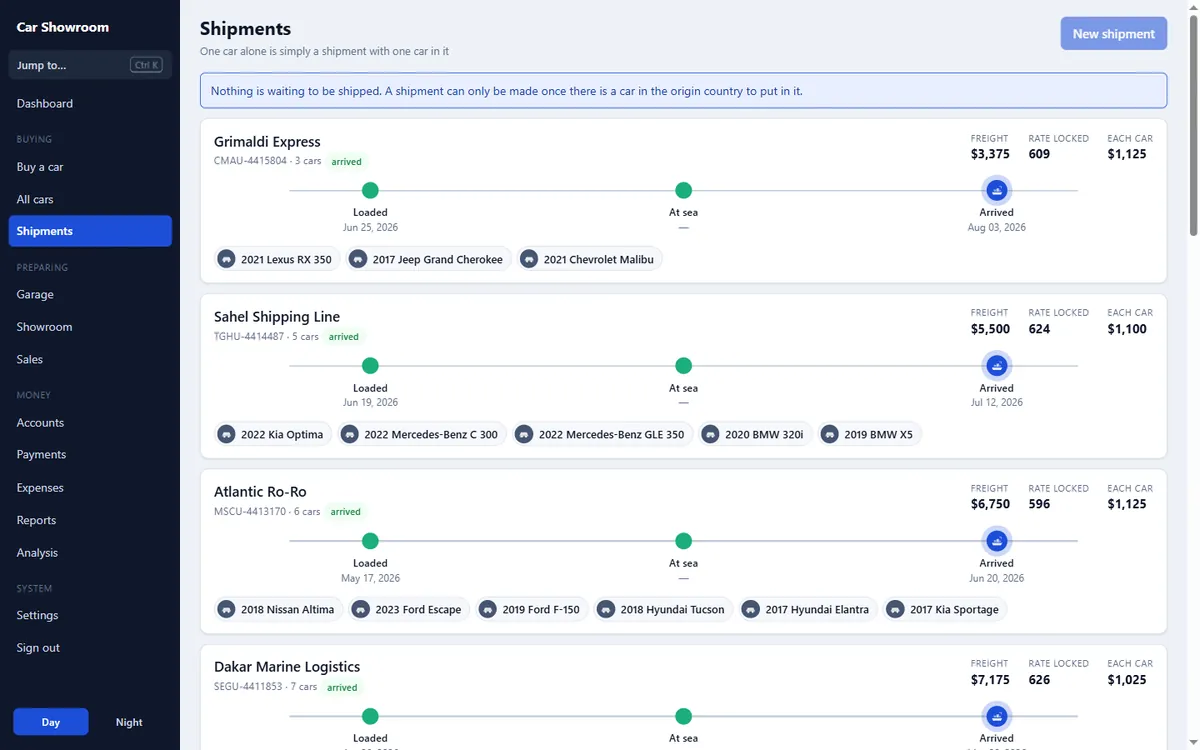
Task: Click the car icon on the 2022 Kia Optima chip
Action: 227,435
